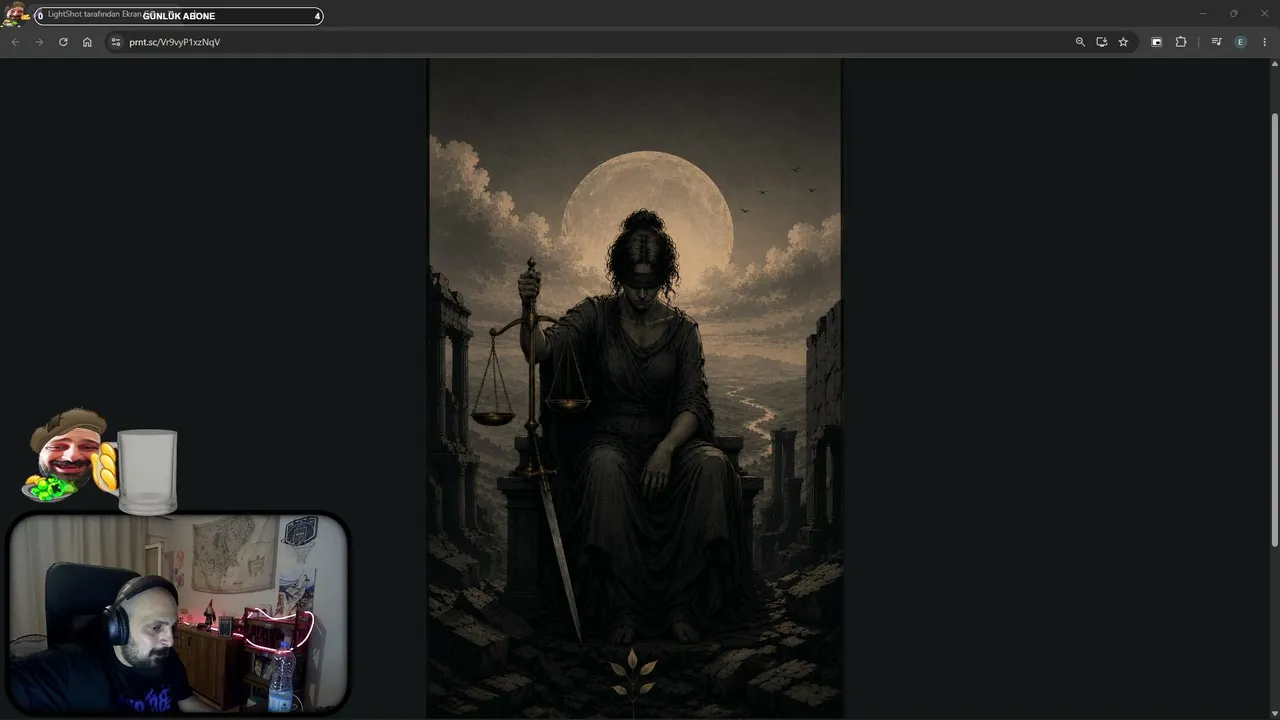Click the beer mug emote overlay
Screen dimensions: 1280x720
146,471
